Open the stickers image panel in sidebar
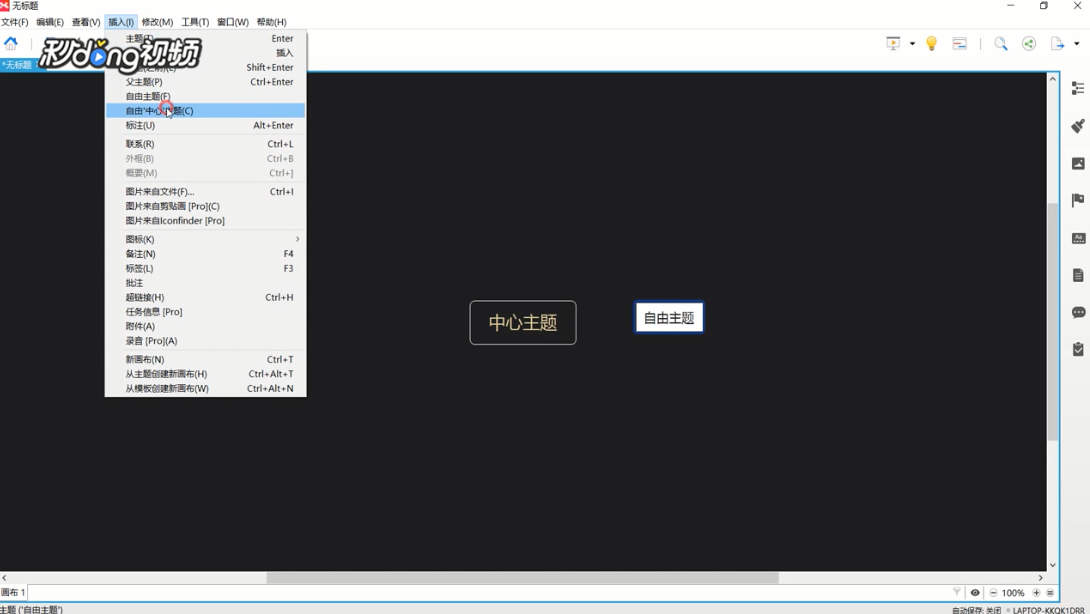1090x614 pixels. click(x=1077, y=162)
